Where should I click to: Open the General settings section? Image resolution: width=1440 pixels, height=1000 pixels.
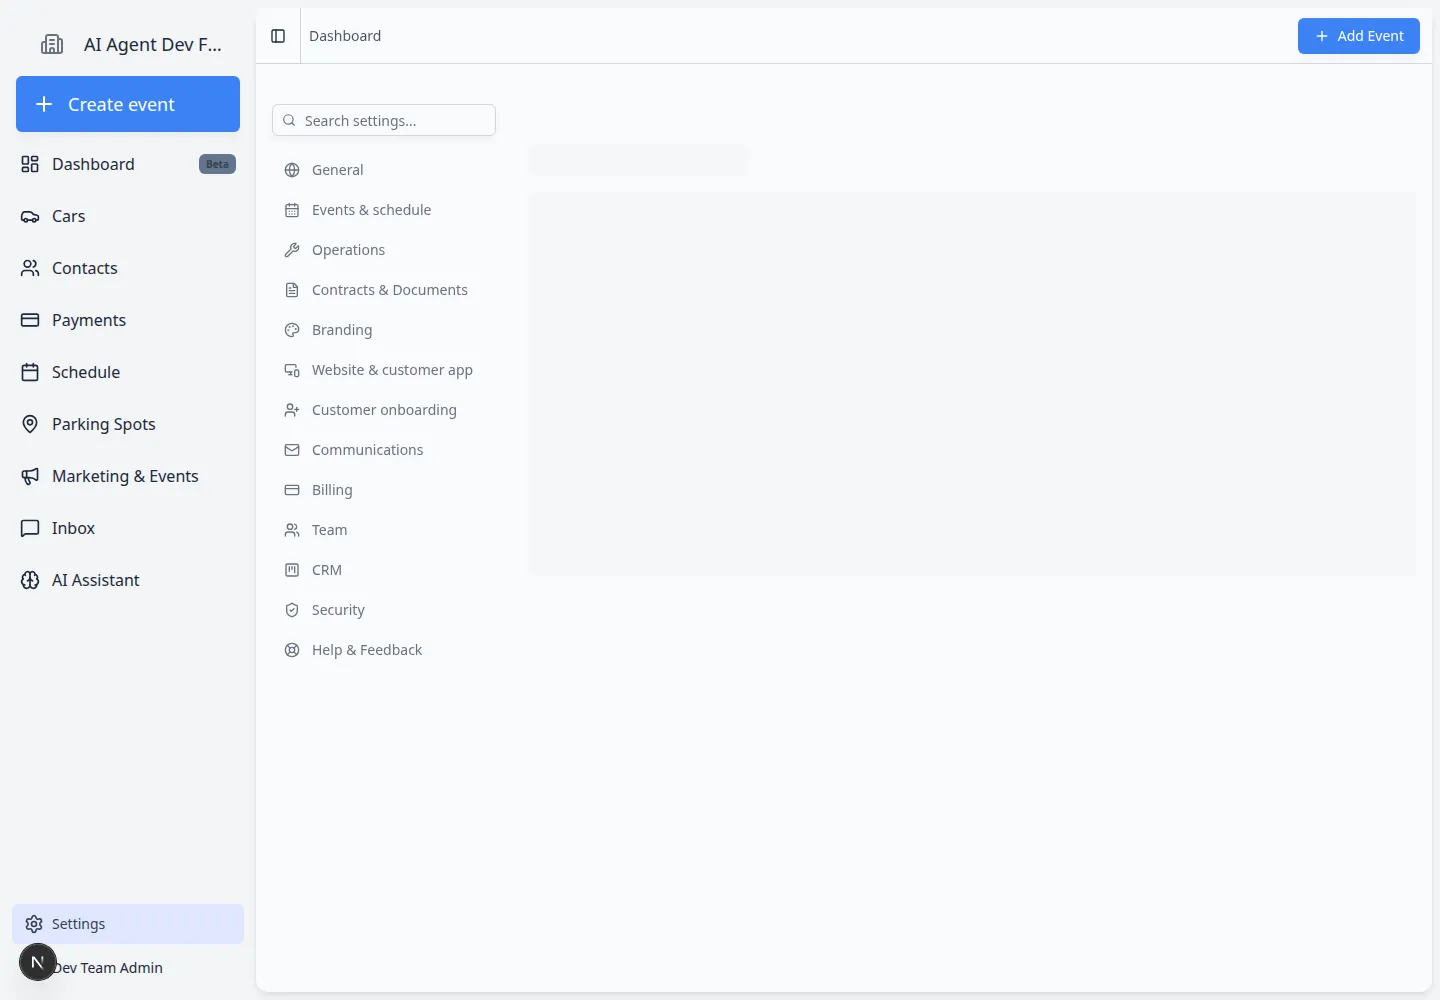[x=384, y=170]
